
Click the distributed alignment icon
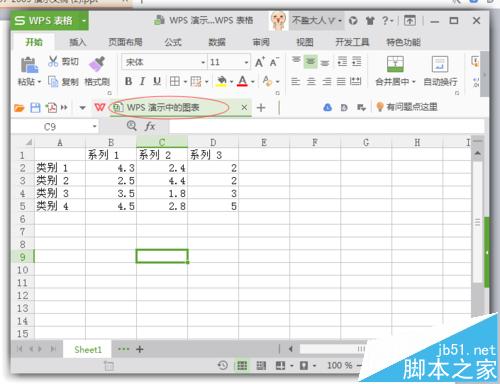(356, 81)
